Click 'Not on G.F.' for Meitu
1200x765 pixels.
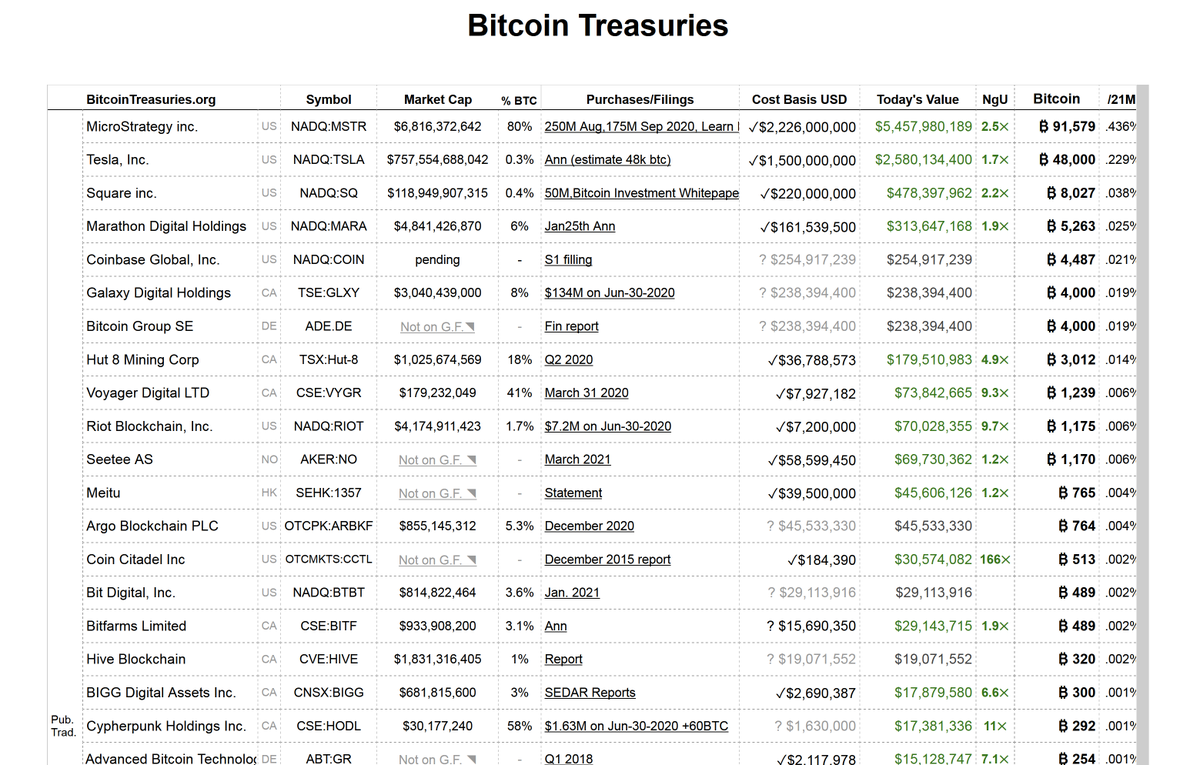[437, 493]
